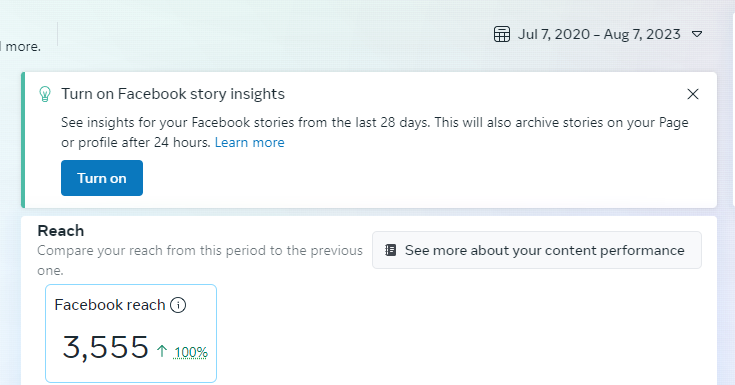Click the lightbulb tip icon in the banner
The image size is (735, 385).
coord(45,94)
